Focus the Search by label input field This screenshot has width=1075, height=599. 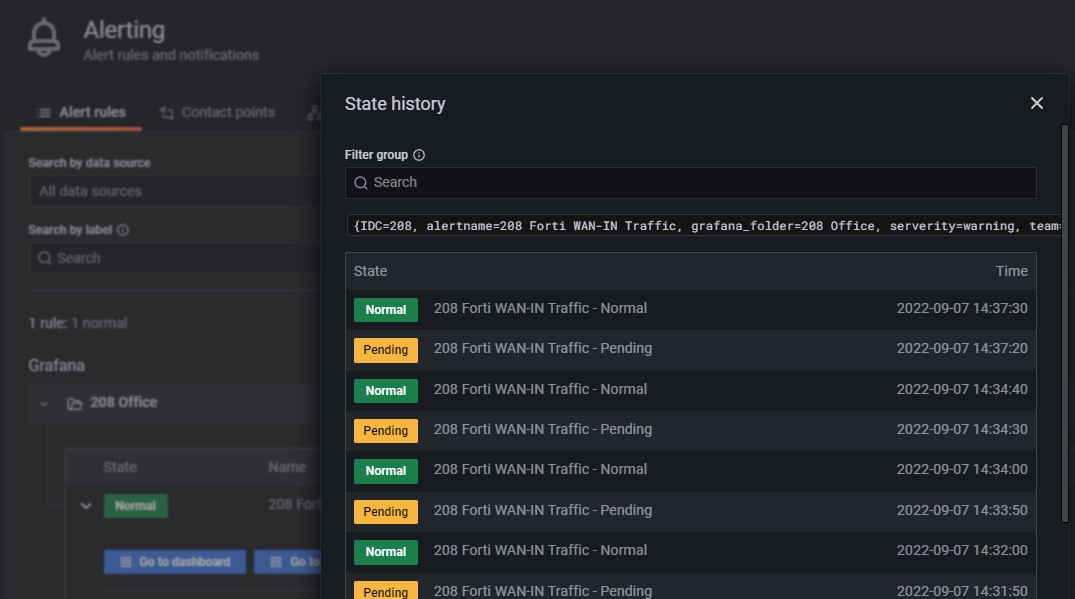tap(175, 258)
